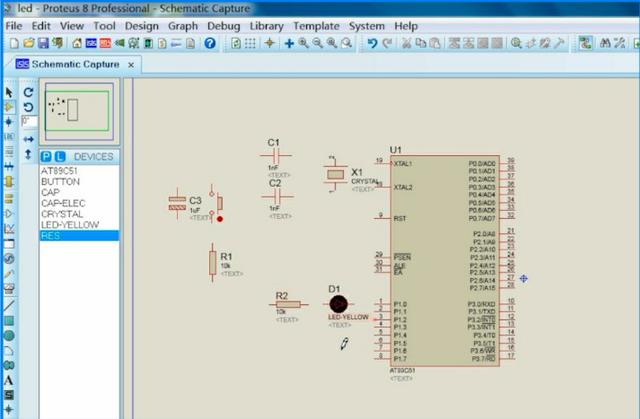Click the Center at Cursor blue plus icon
Image resolution: width=640 pixels, height=419 pixels.
tap(289, 43)
